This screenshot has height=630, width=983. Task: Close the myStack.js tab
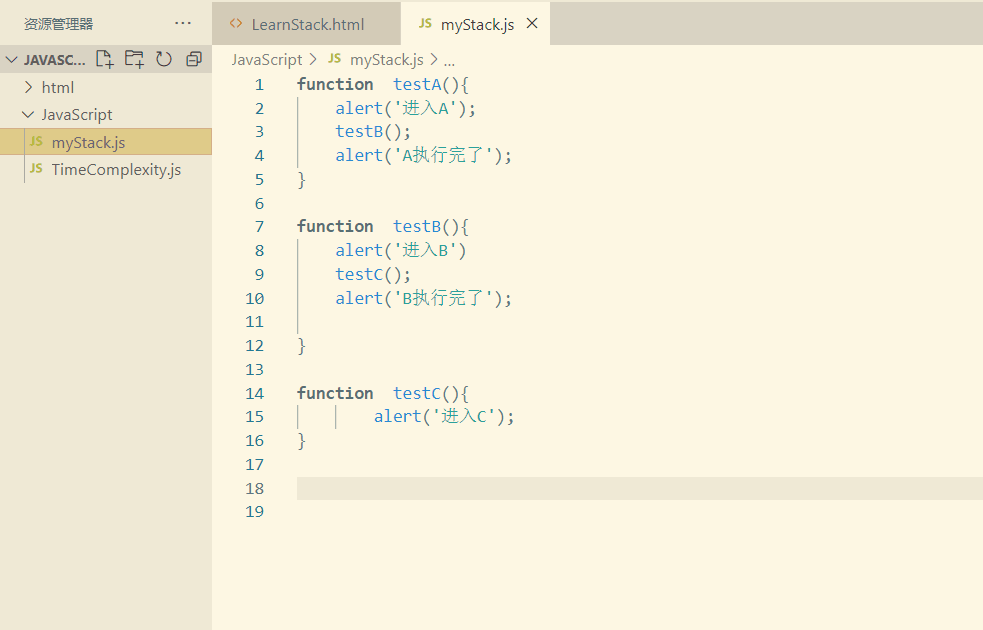(x=532, y=23)
